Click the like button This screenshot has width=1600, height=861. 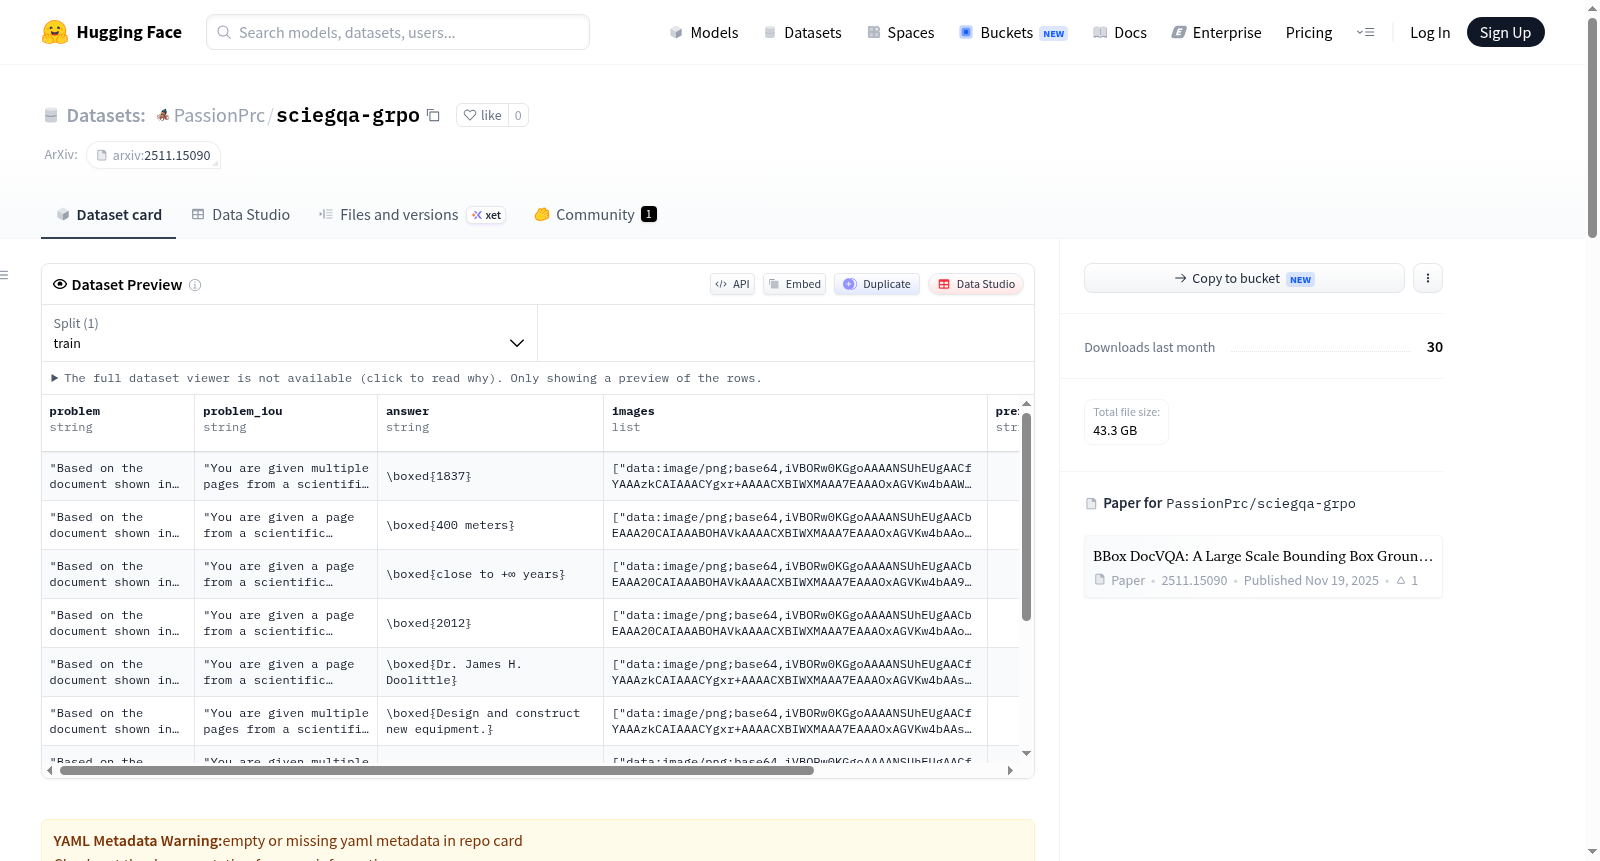click(x=482, y=115)
